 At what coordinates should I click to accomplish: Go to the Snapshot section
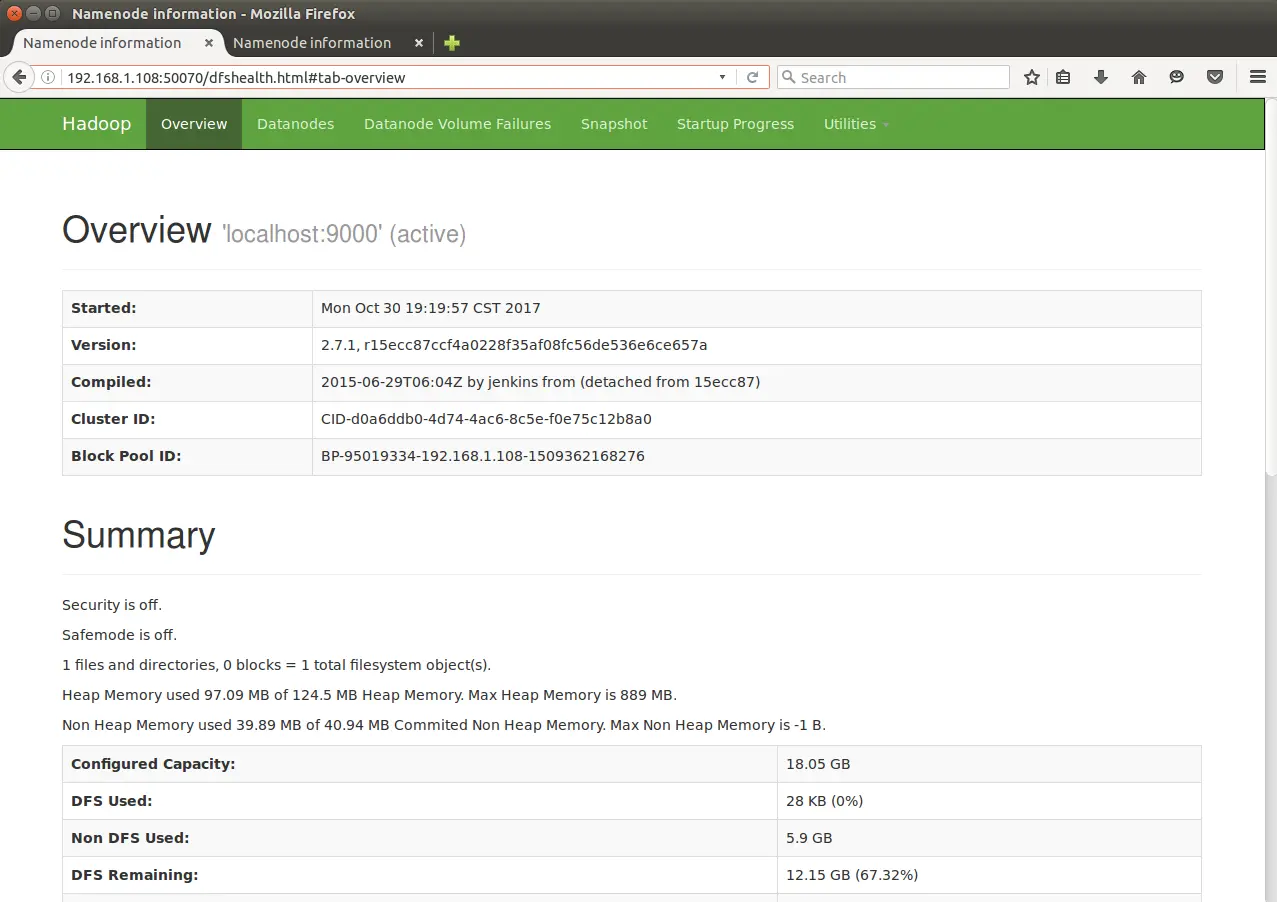click(x=614, y=124)
